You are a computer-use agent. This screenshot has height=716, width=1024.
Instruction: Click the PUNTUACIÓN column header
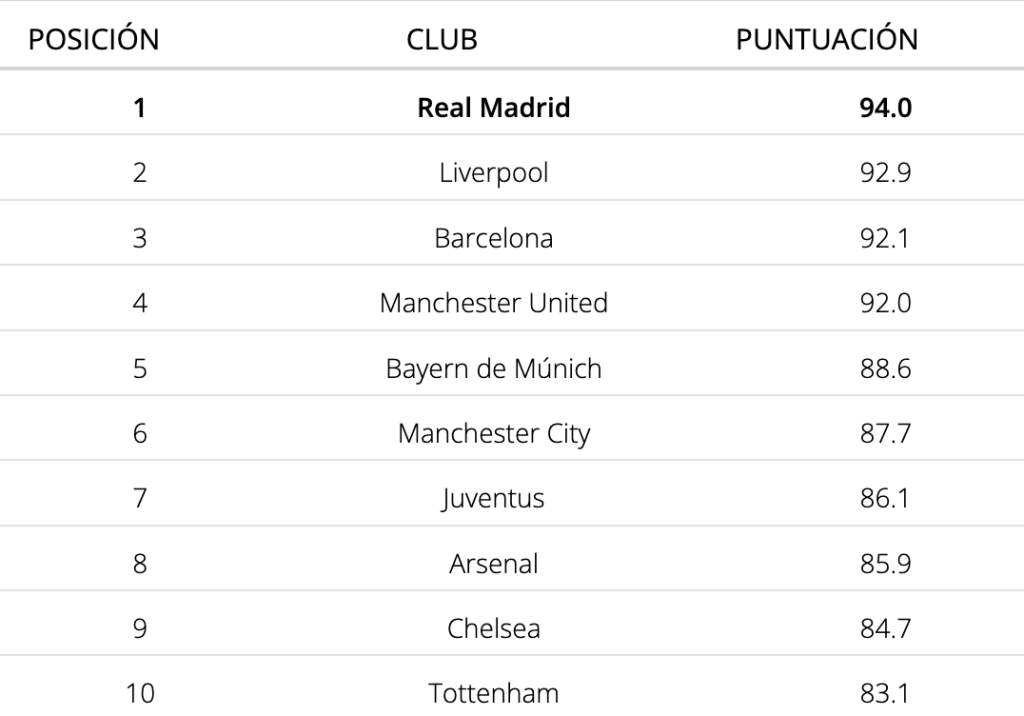[827, 40]
